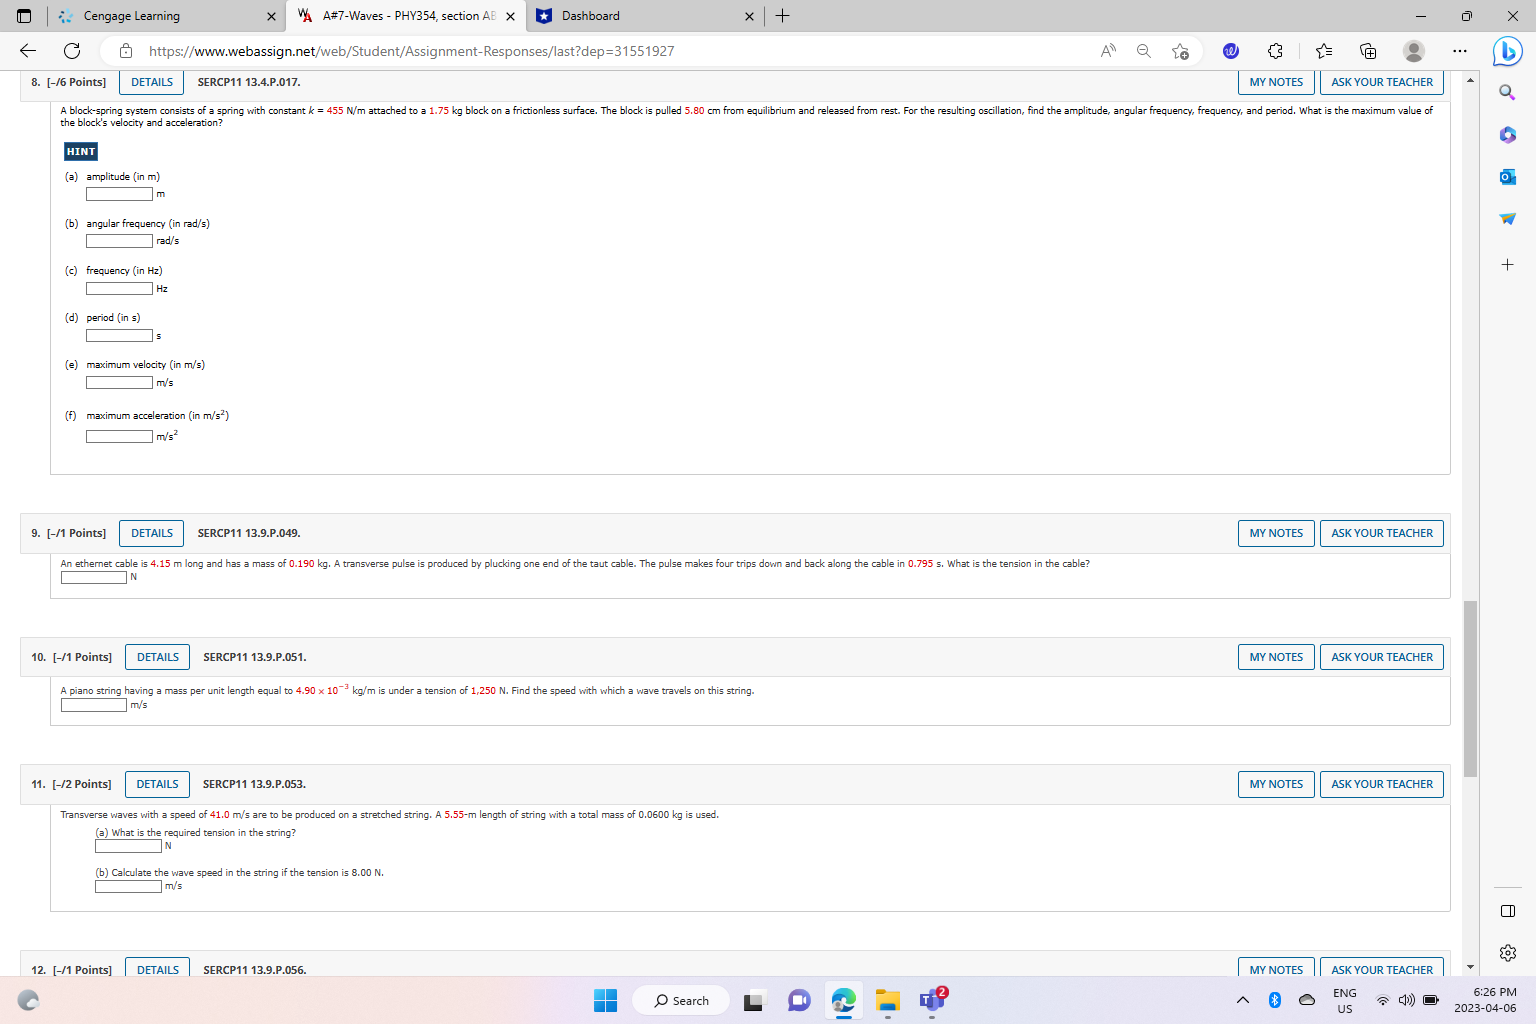The width and height of the screenshot is (1536, 1024).
Task: Open Microsoft 365 from the sidebar
Action: click(x=1507, y=135)
